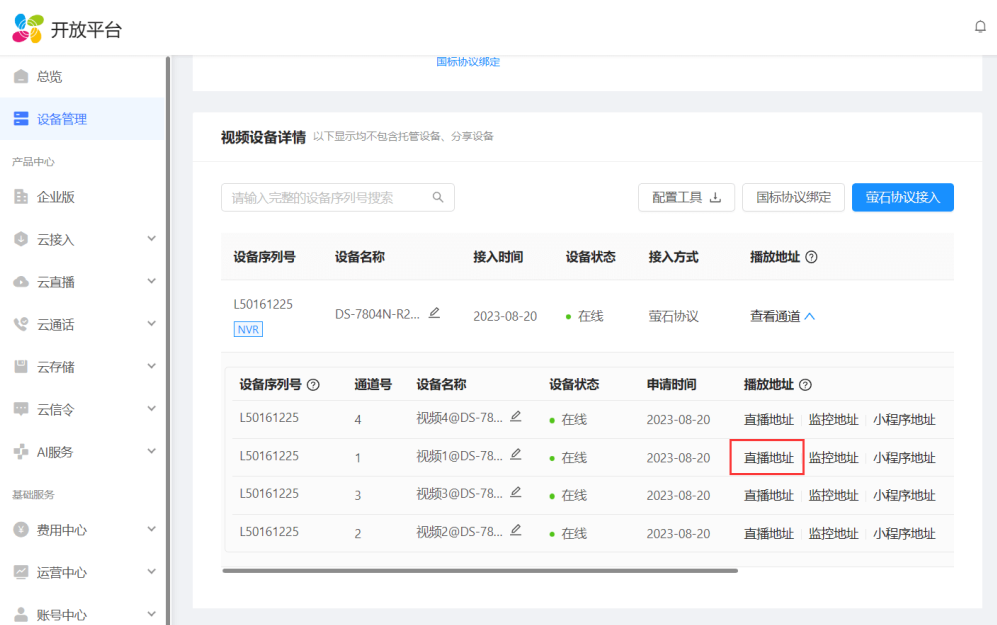
Task: Click the 云存储 disk icon
Action: (21, 367)
